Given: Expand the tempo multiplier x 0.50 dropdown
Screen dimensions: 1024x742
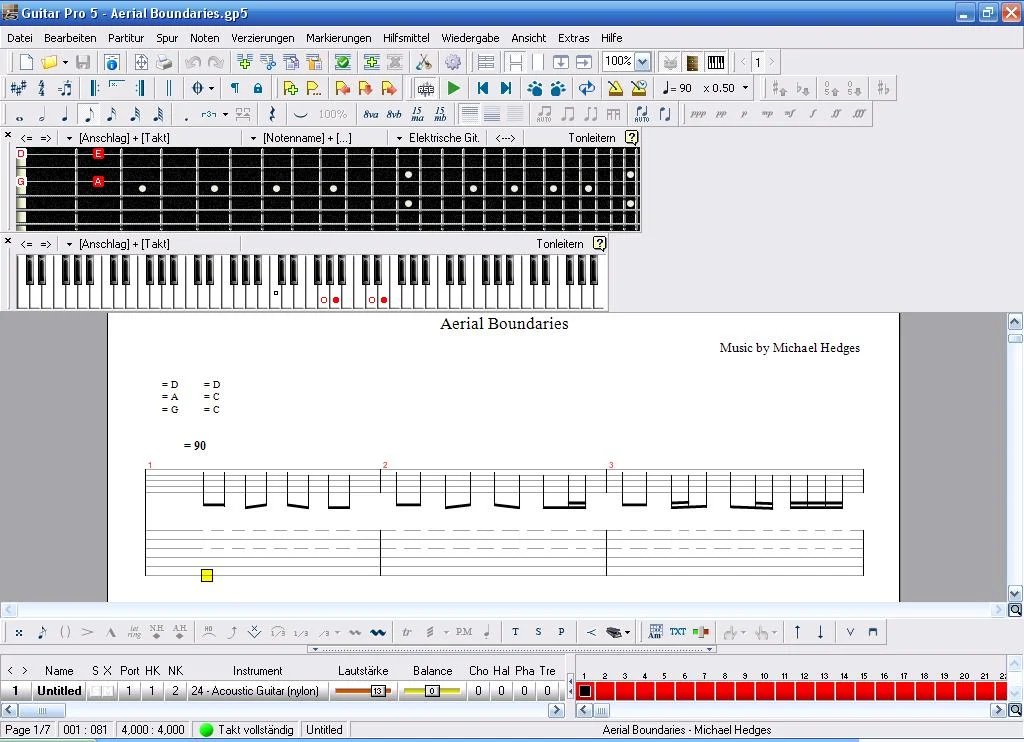Looking at the screenshot, I should click(x=745, y=88).
